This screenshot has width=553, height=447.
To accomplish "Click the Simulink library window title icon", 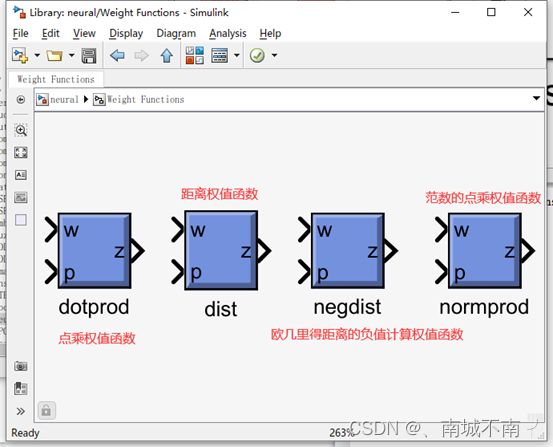I will point(19,12).
